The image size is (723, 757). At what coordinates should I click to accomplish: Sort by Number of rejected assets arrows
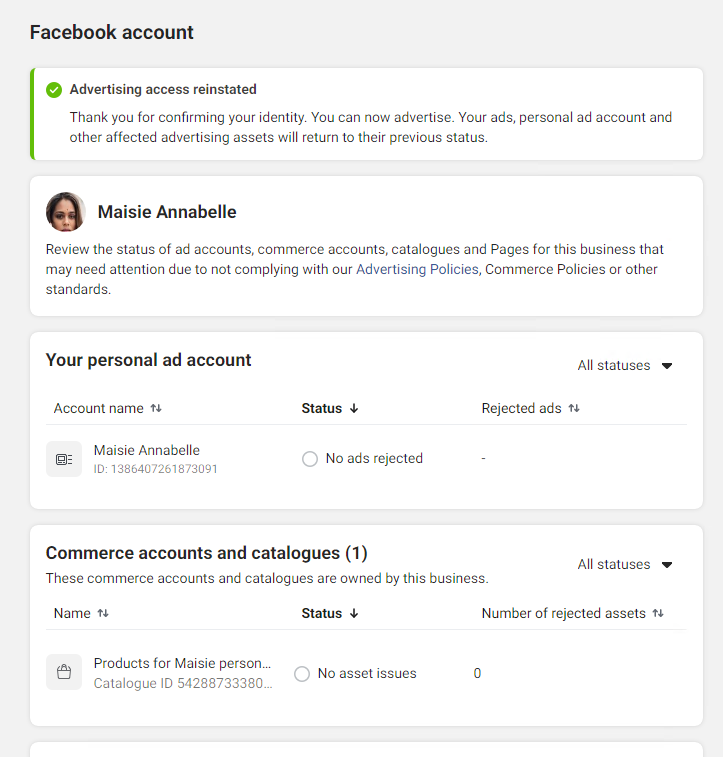pyautogui.click(x=658, y=613)
